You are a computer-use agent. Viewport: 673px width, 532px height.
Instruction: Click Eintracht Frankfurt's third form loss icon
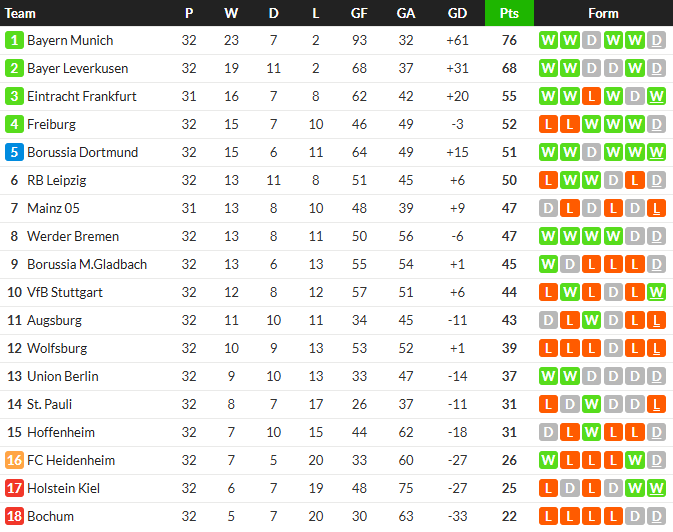(x=591, y=97)
